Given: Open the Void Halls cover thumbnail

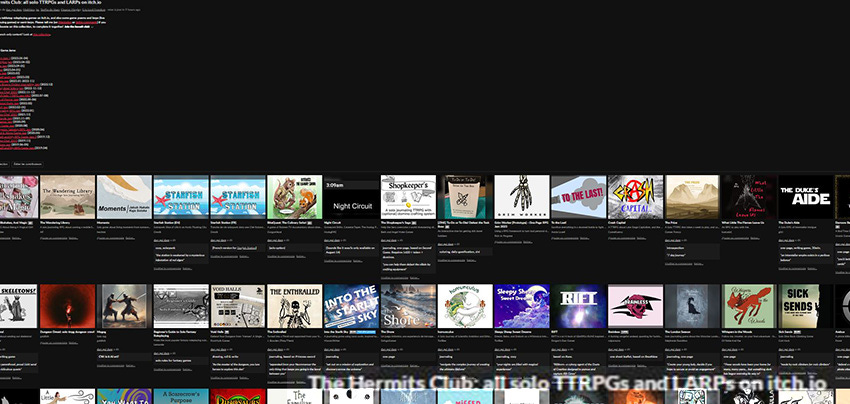Looking at the screenshot, I should click(x=238, y=306).
